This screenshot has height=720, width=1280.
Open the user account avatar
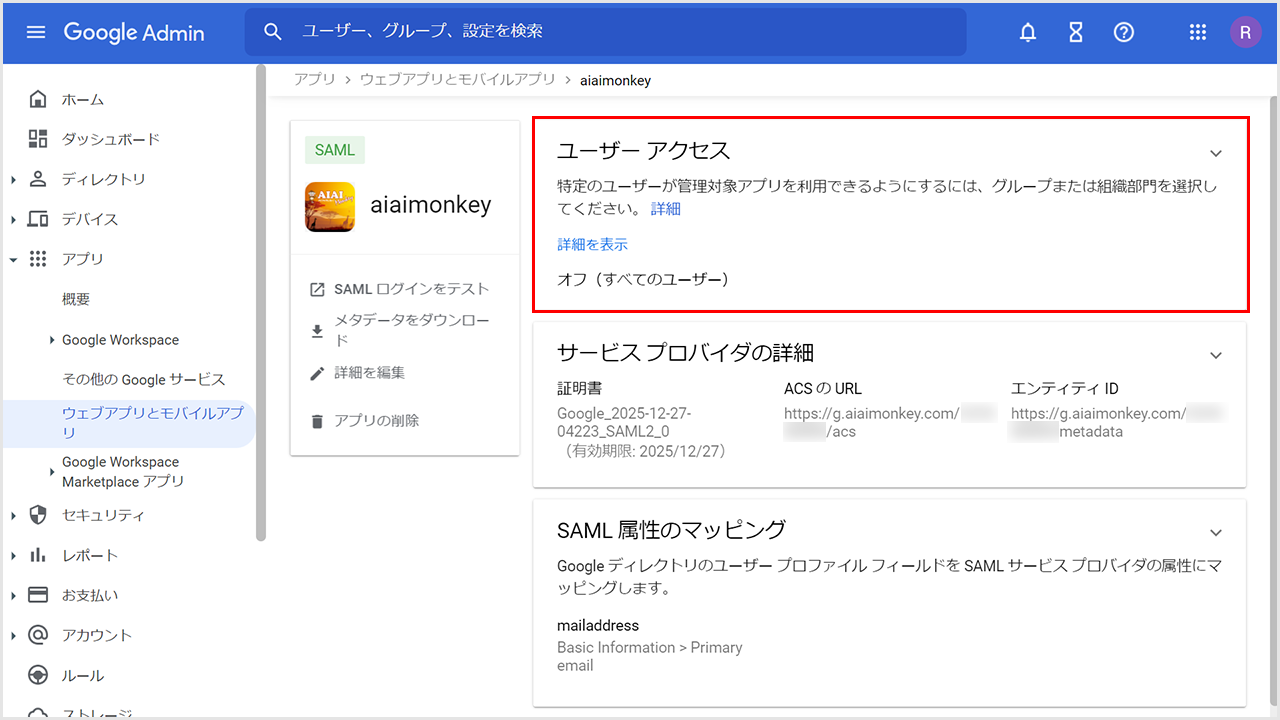pyautogui.click(x=1245, y=32)
